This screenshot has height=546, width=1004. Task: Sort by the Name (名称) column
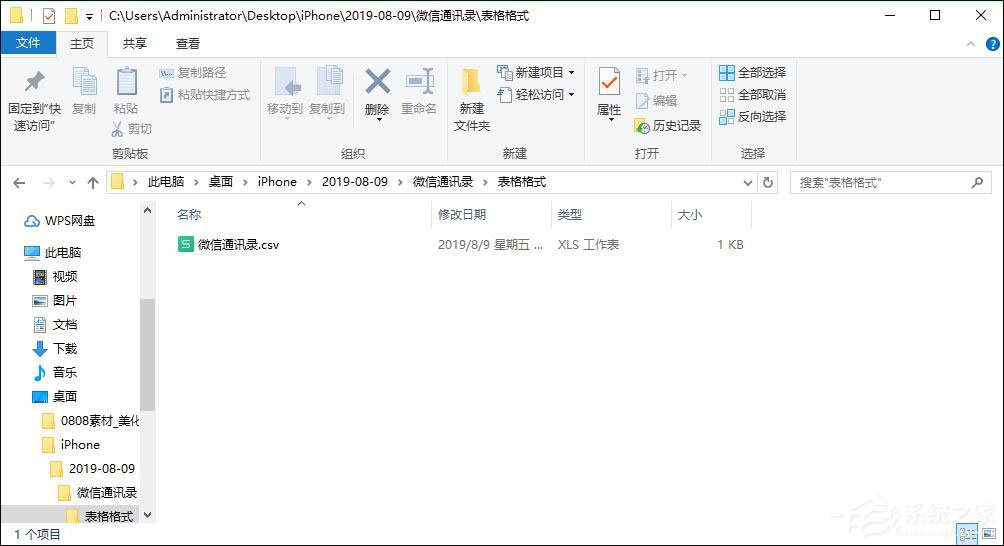pyautogui.click(x=190, y=215)
